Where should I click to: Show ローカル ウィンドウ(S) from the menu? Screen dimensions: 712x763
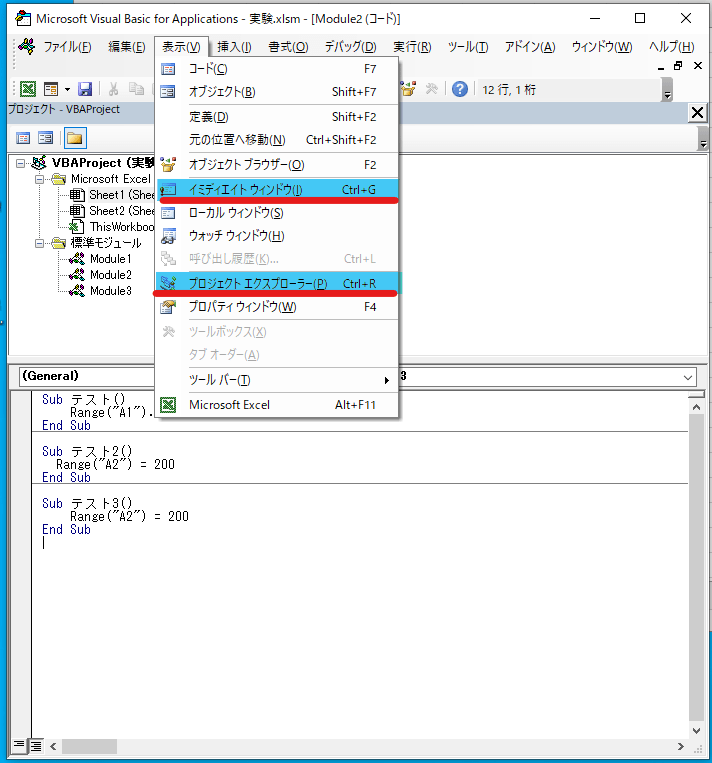tap(277, 213)
